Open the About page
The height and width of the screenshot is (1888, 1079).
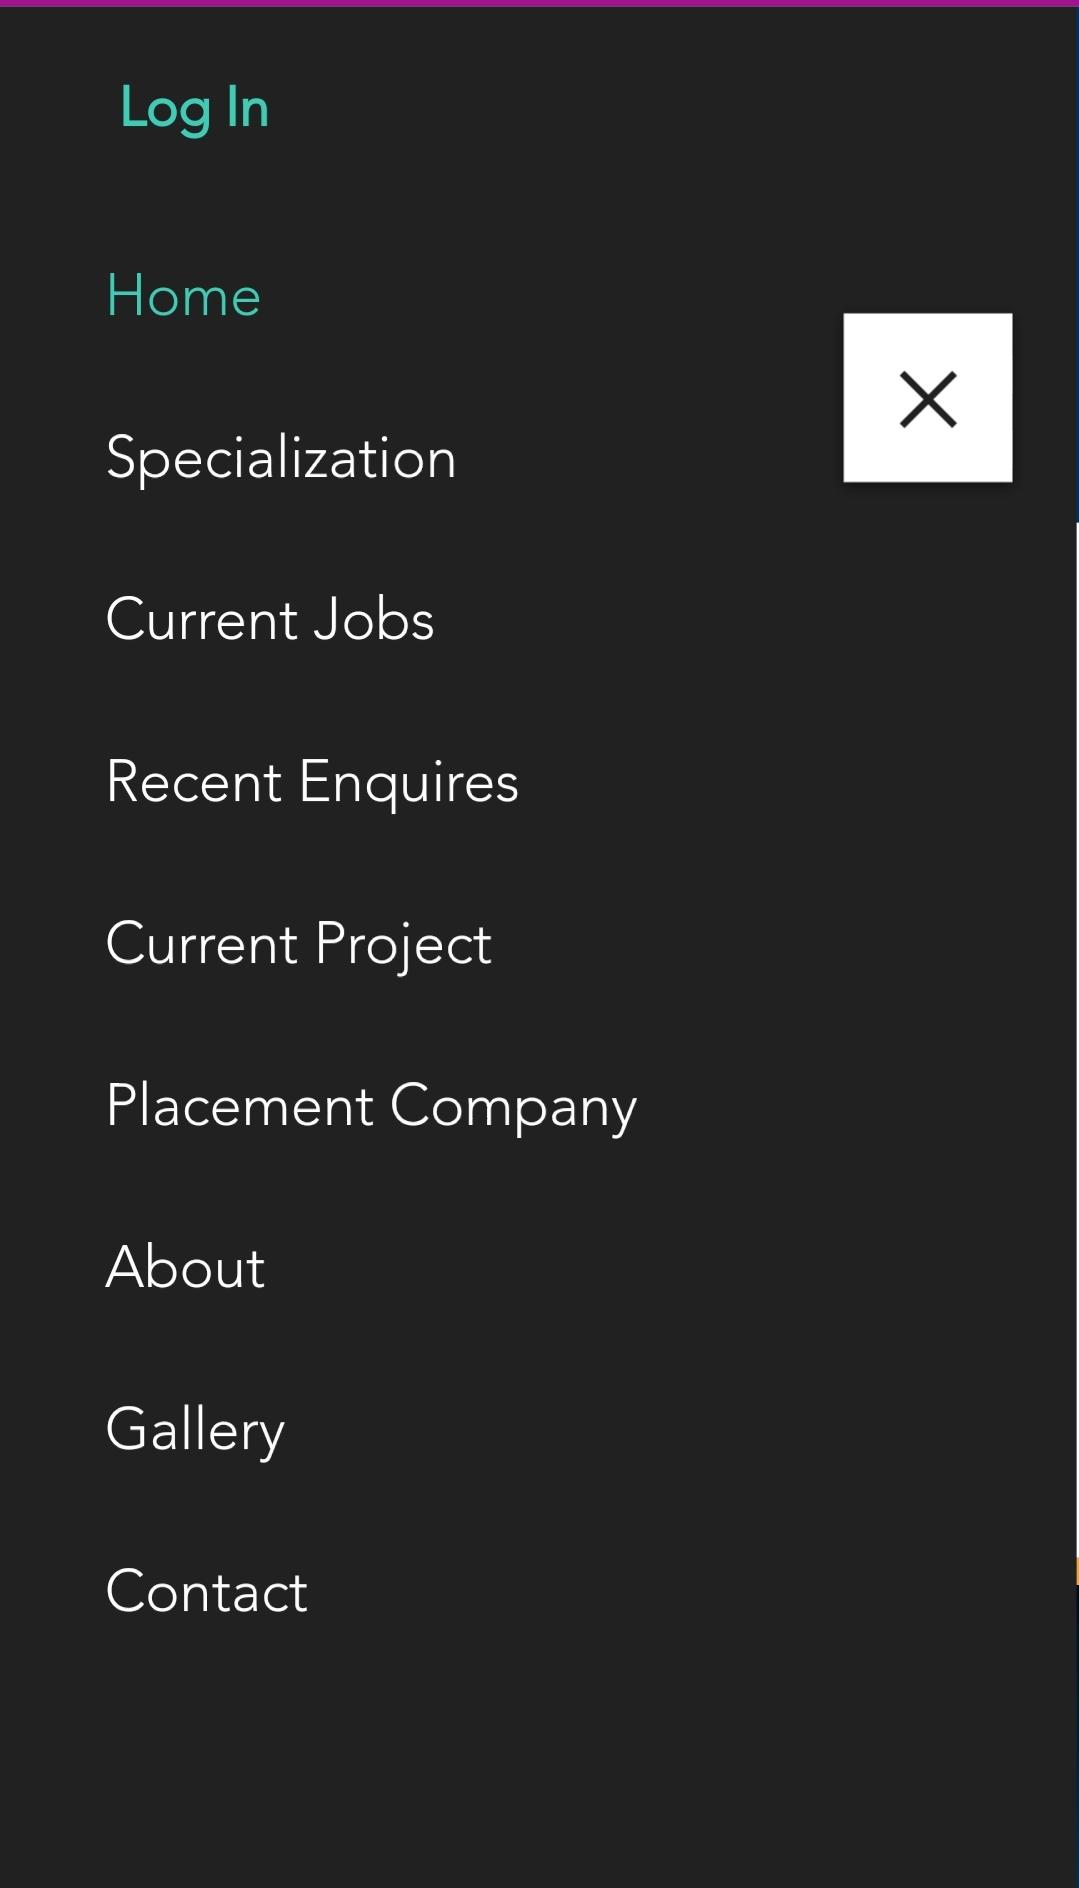click(x=186, y=1267)
